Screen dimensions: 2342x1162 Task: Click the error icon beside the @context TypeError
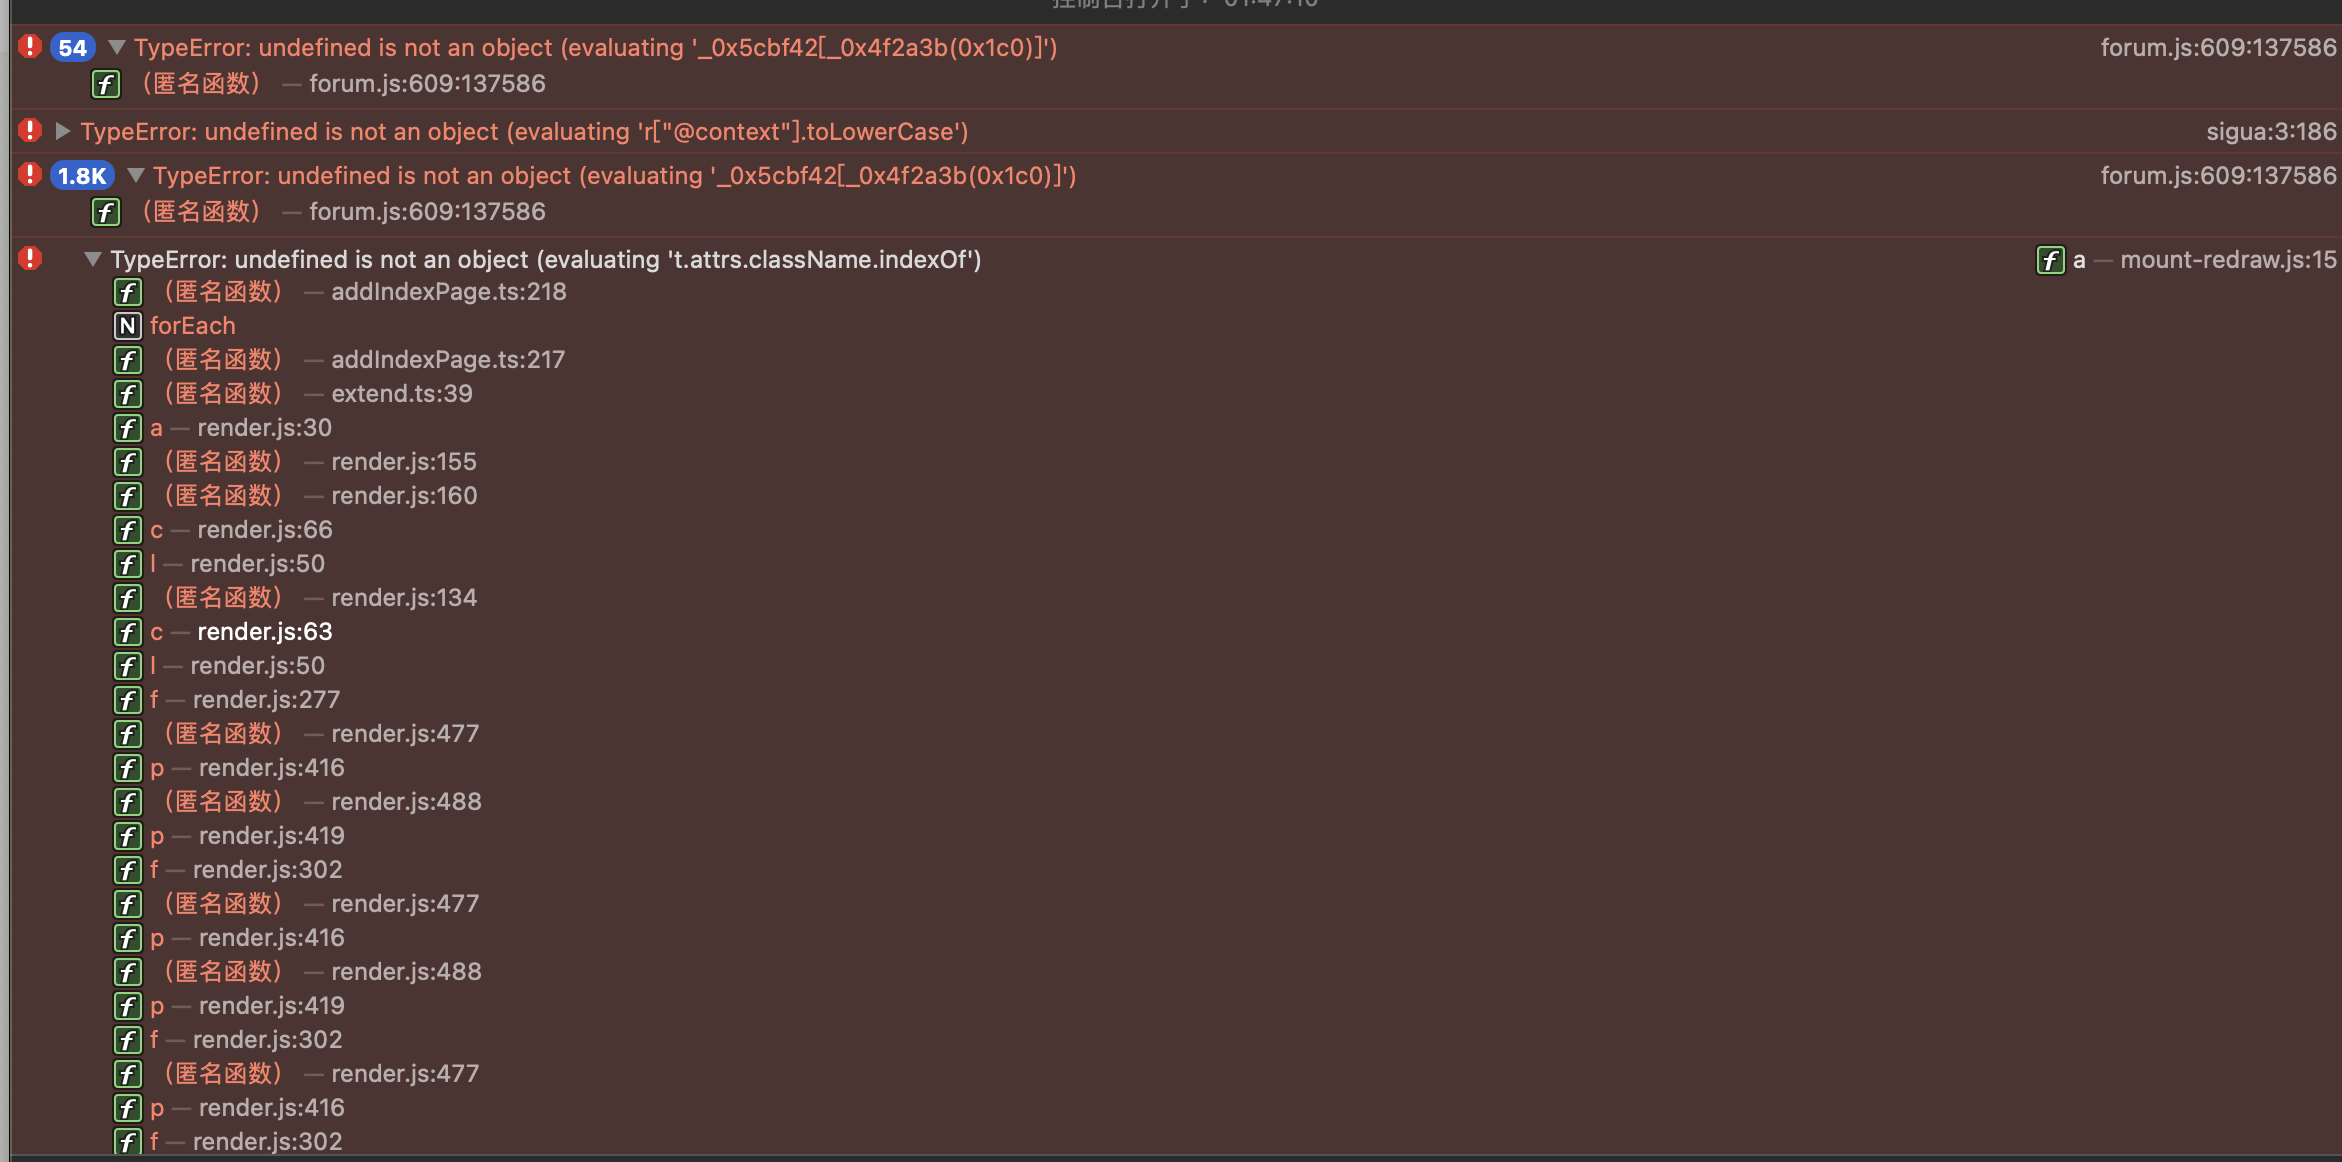pyautogui.click(x=30, y=131)
